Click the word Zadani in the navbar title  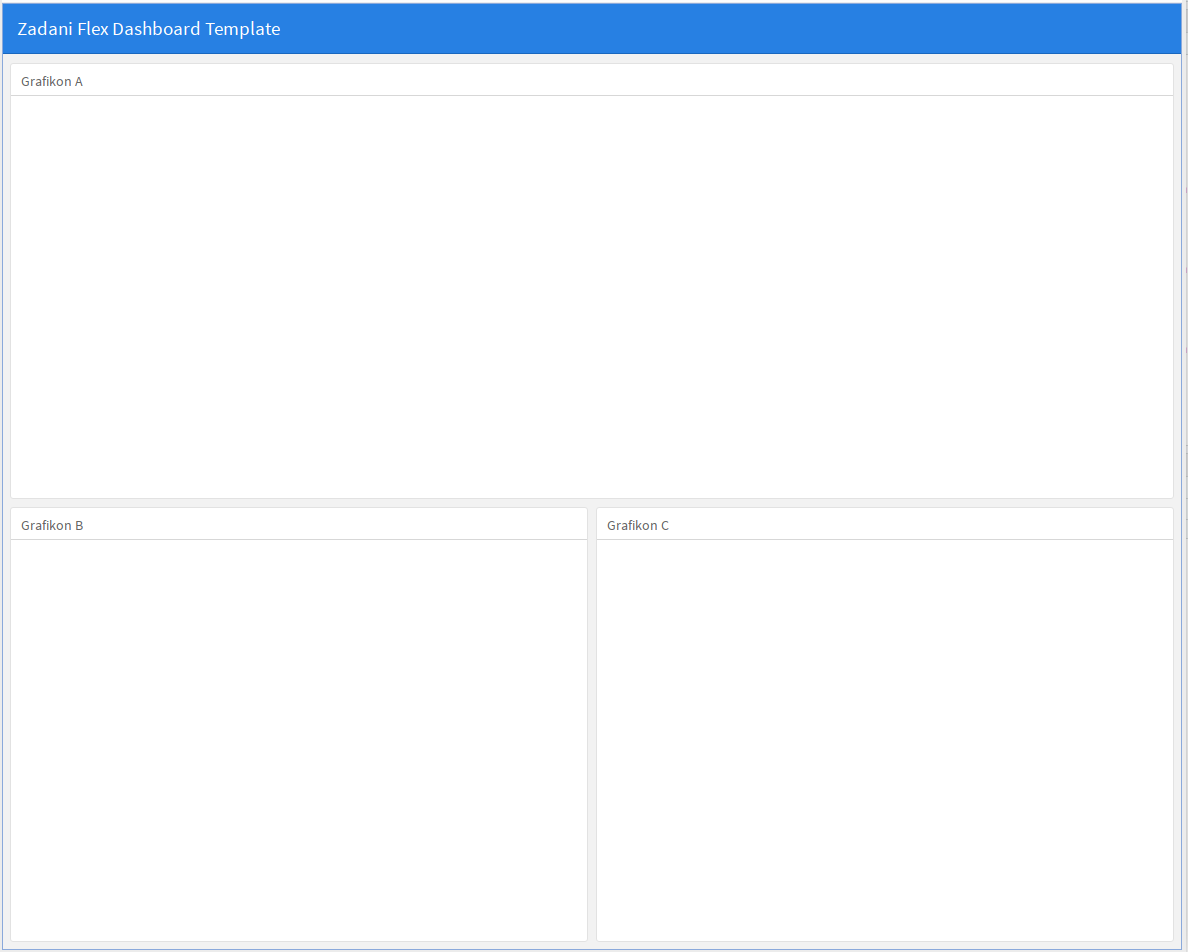pos(45,29)
